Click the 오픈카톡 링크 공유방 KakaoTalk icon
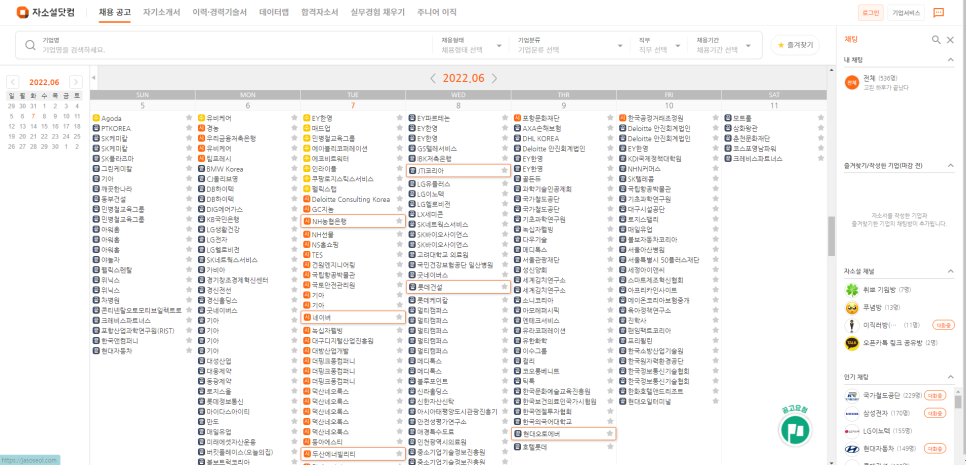 852,342
